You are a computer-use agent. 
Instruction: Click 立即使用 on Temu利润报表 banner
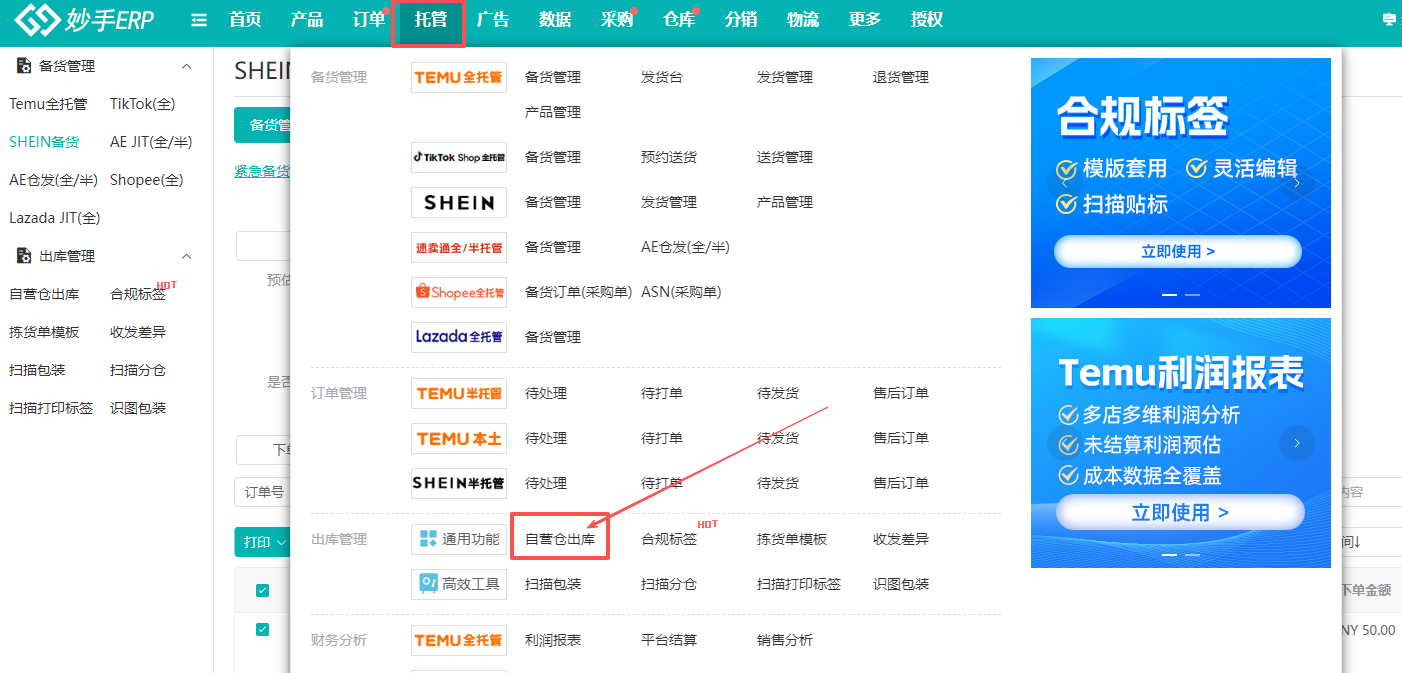(1180, 512)
